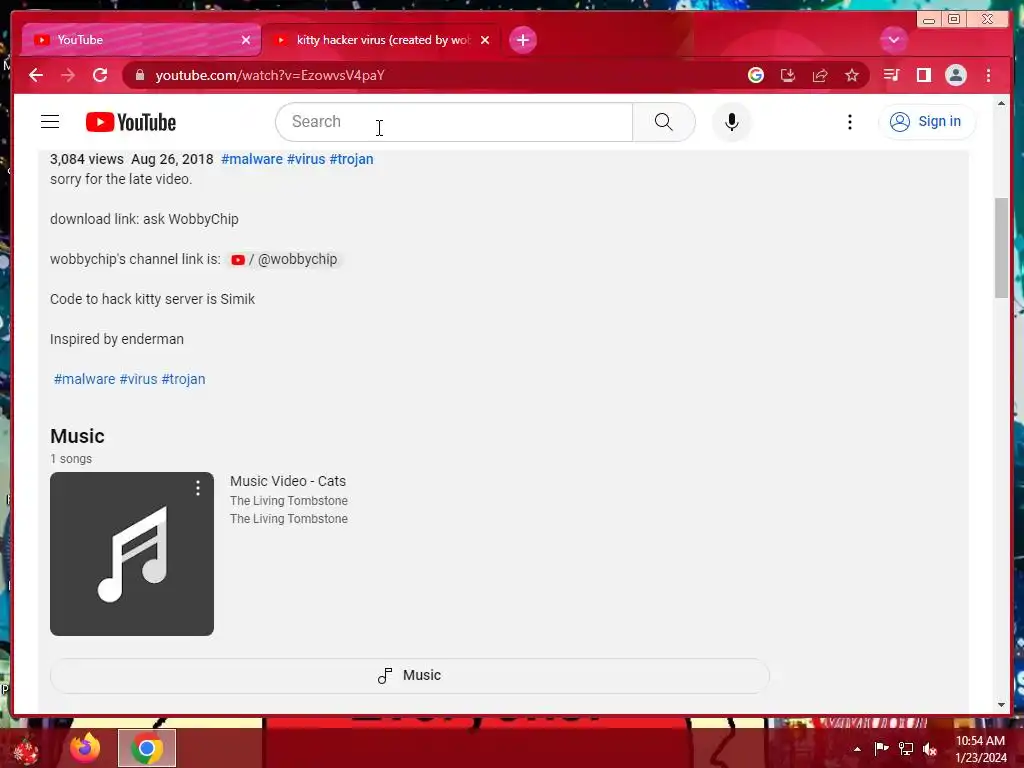Click the muted volume tray icon
The height and width of the screenshot is (768, 1024).
coord(930,749)
